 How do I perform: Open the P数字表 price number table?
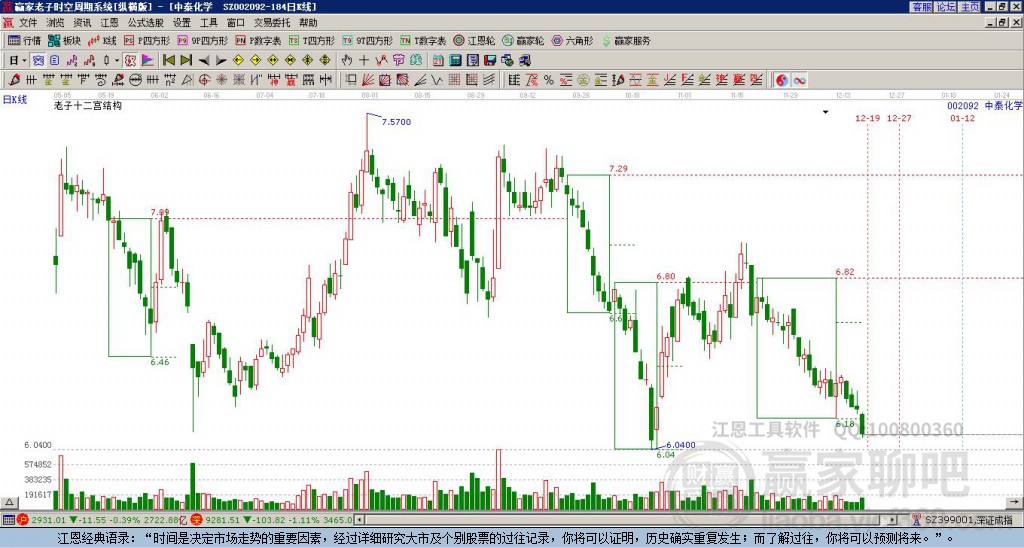[258, 40]
